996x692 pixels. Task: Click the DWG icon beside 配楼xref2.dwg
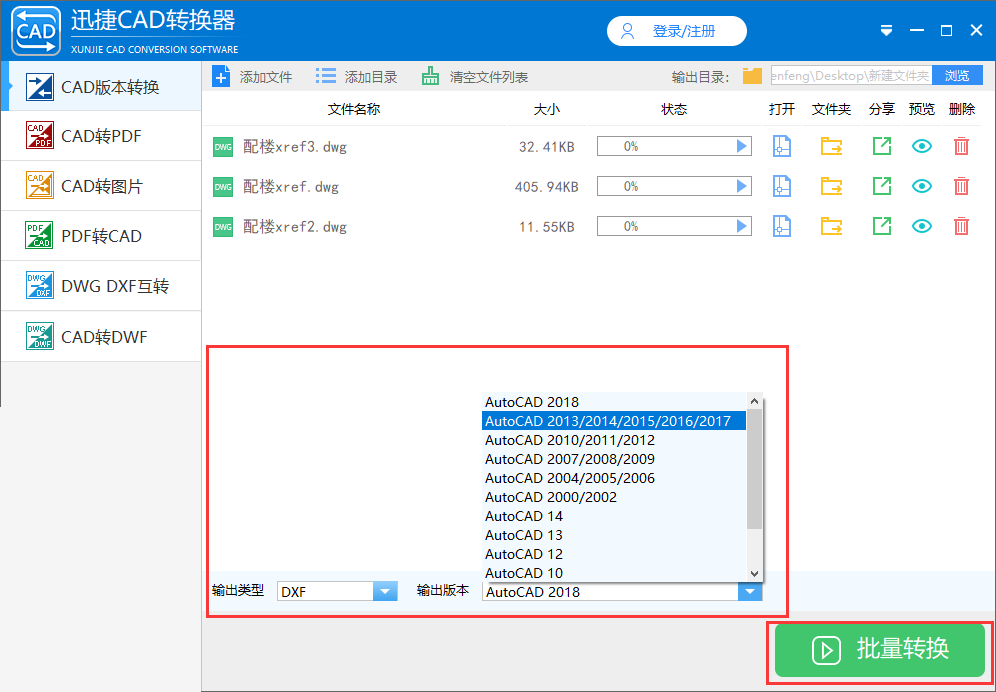click(223, 227)
